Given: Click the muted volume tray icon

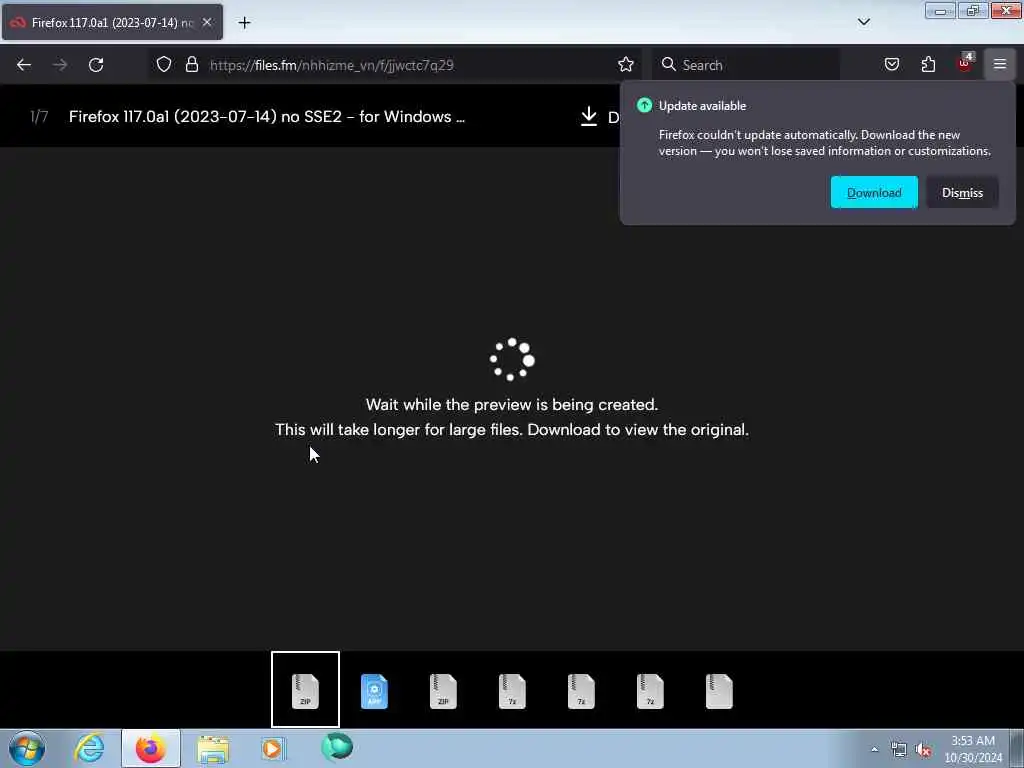Looking at the screenshot, I should [x=923, y=749].
